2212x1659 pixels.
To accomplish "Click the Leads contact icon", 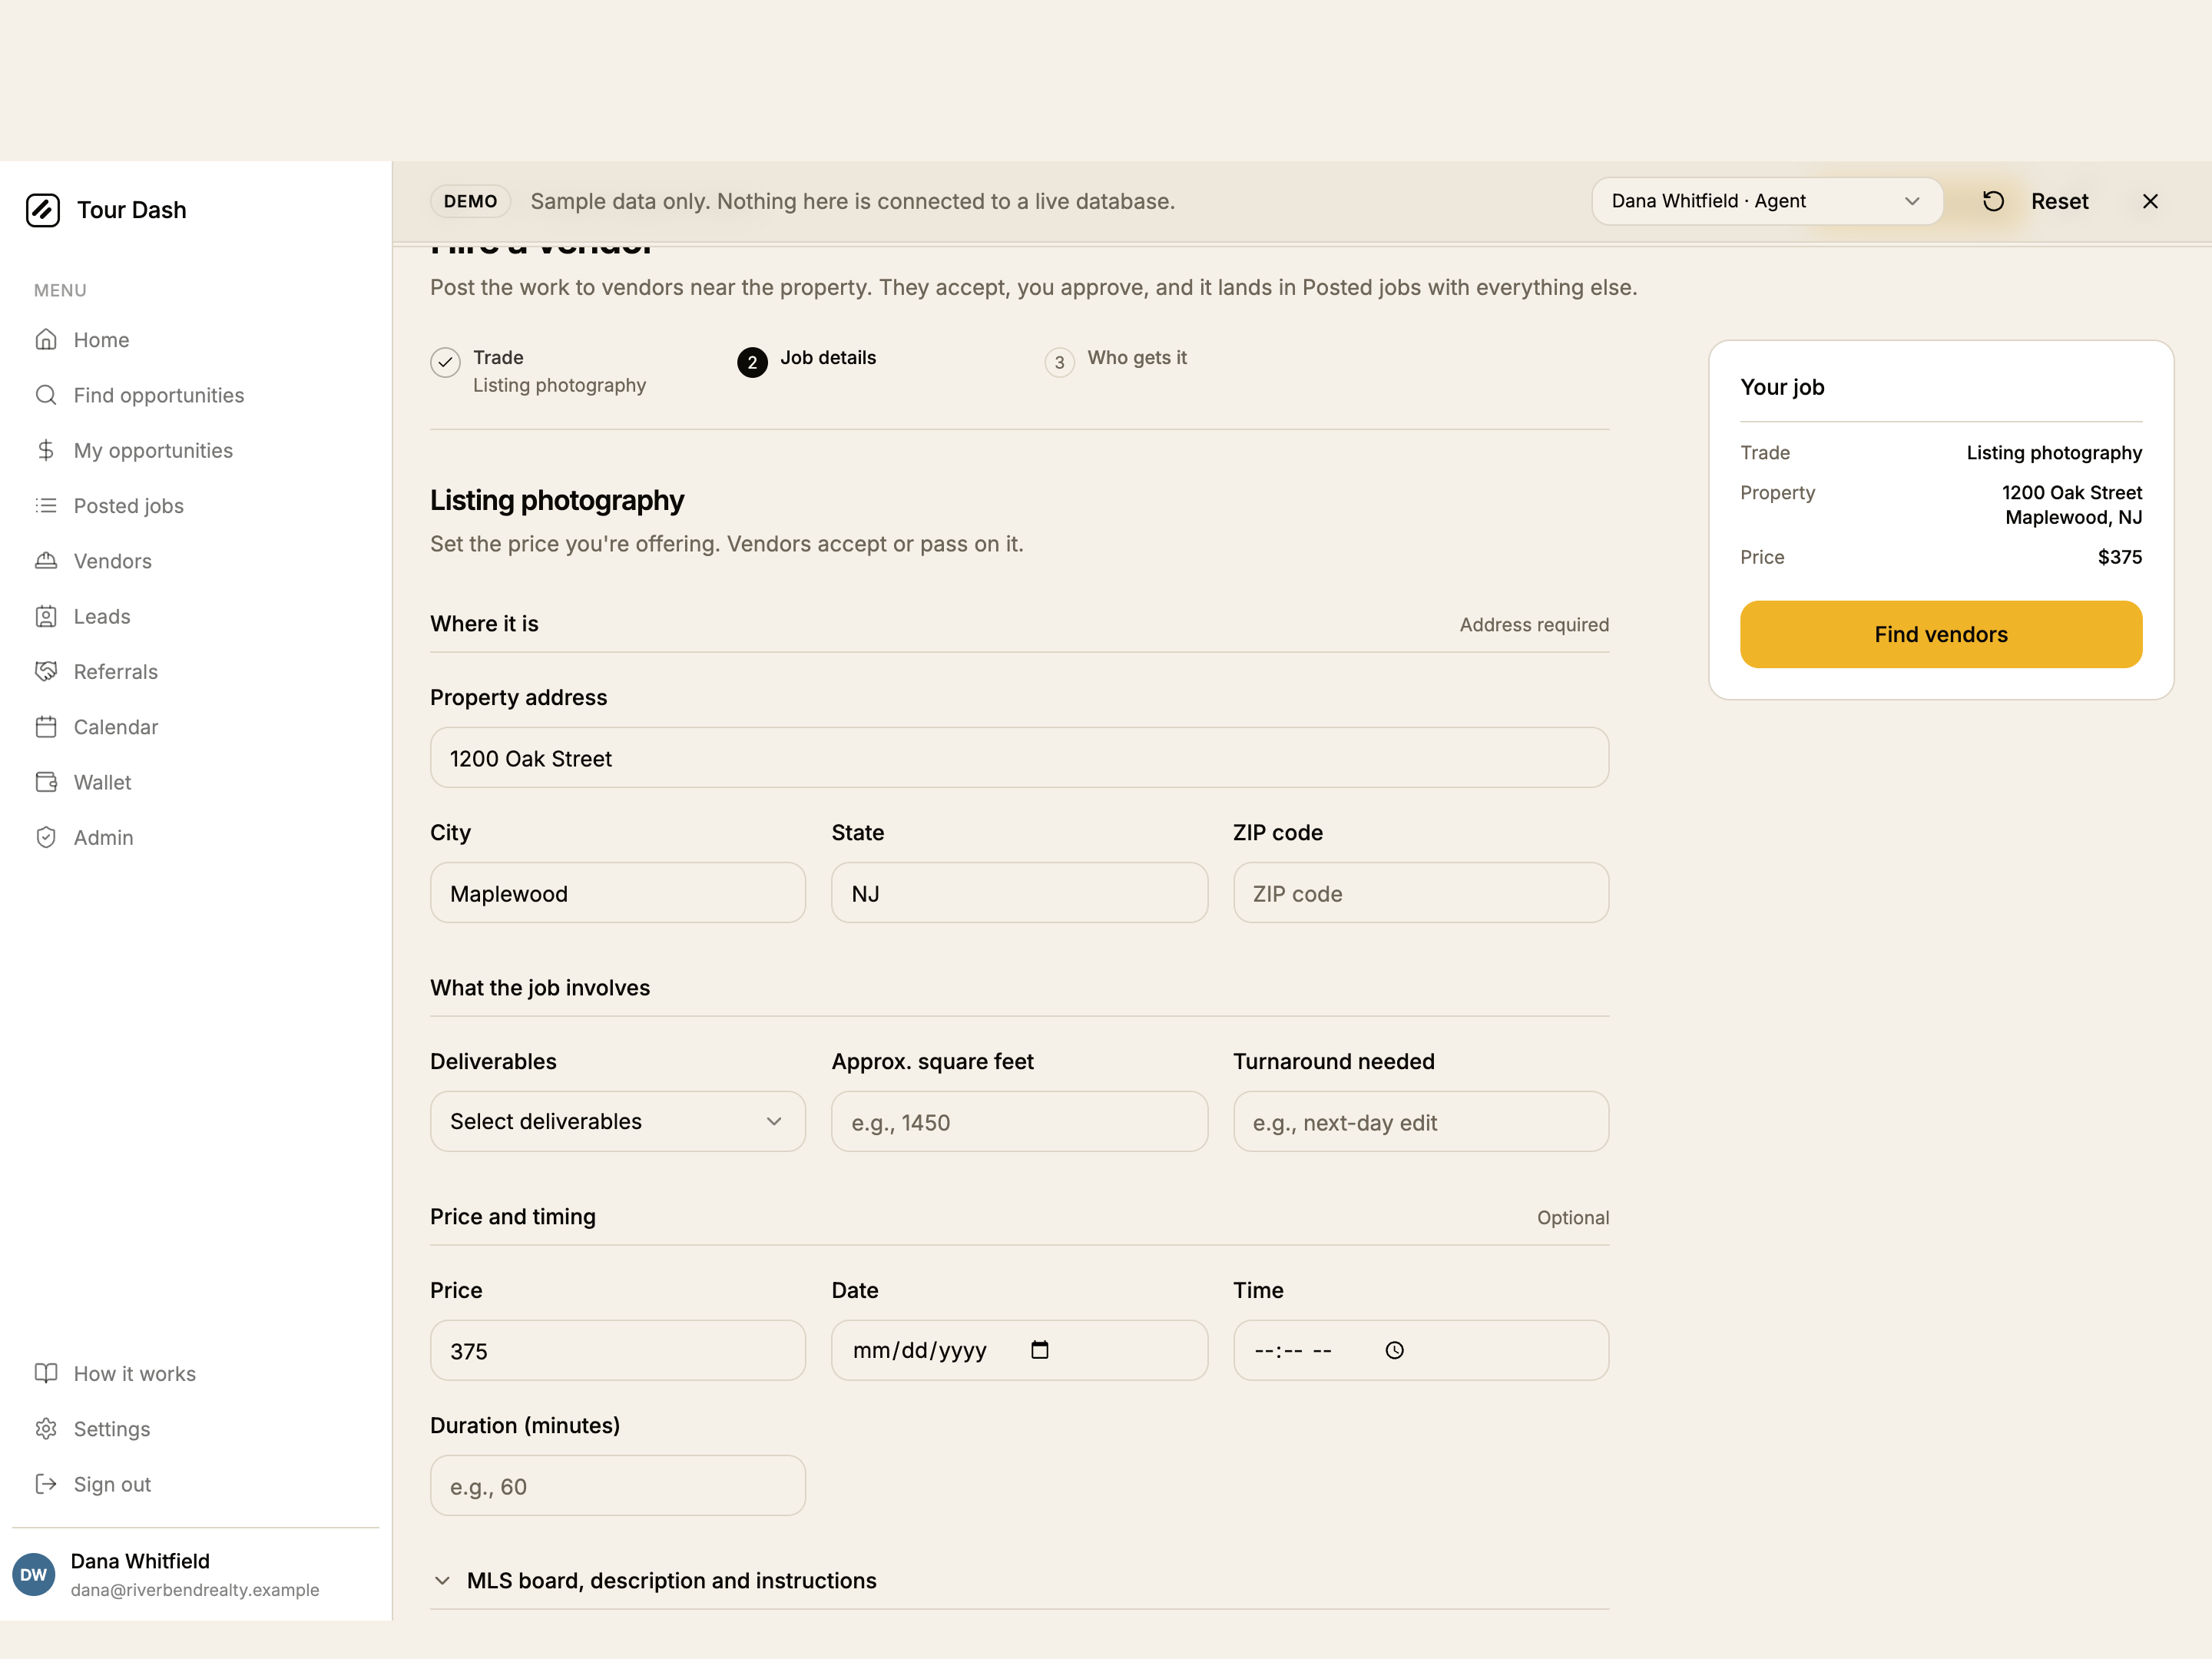I will tap(46, 616).
